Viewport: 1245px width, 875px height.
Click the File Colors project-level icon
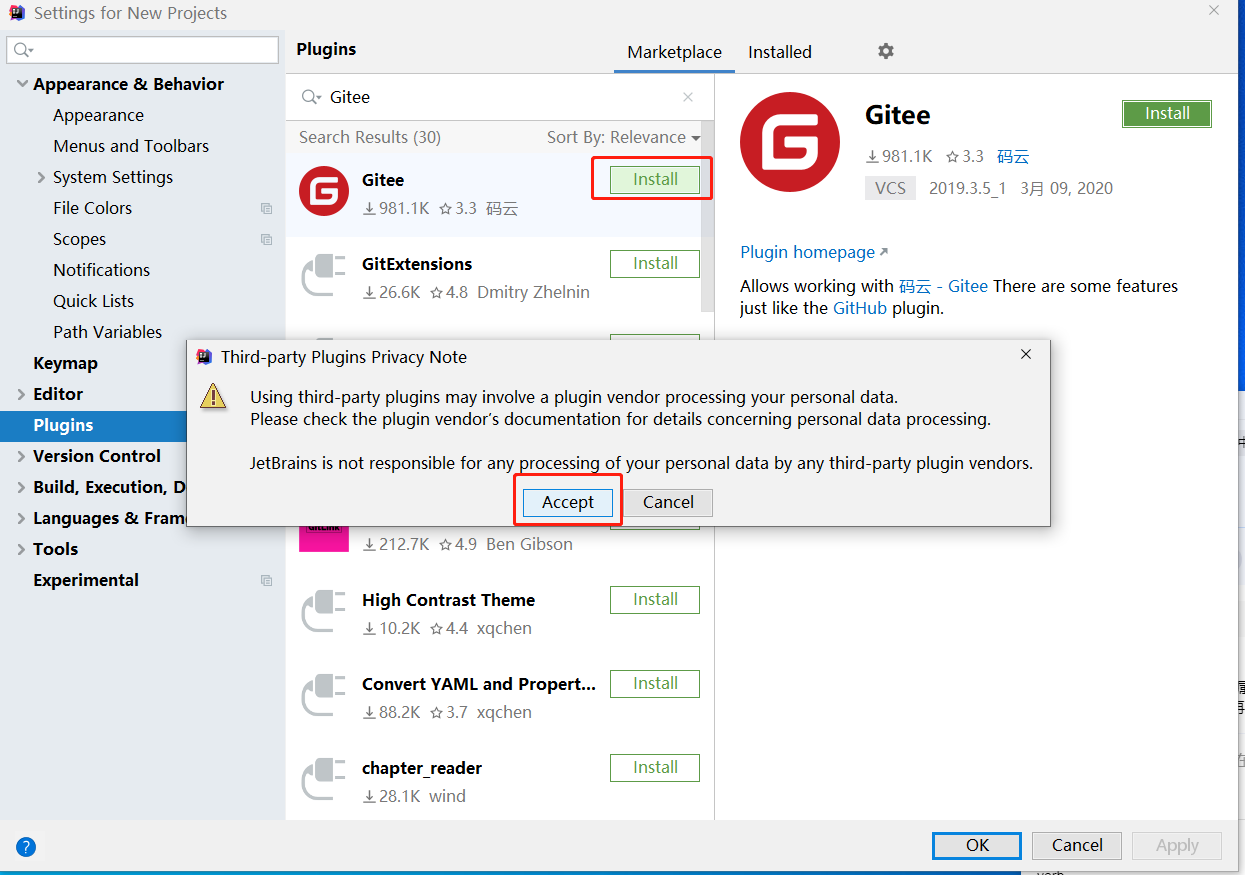[x=266, y=208]
